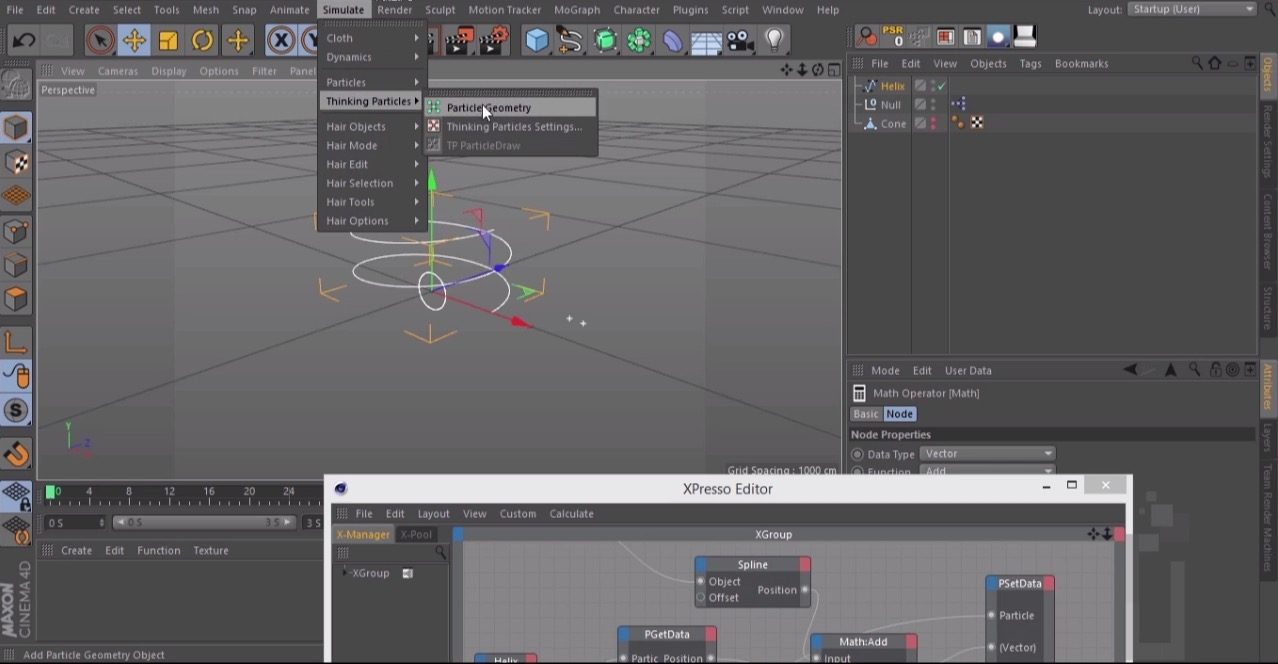
Task: Enable the Axis mode icon
Action: coord(16,342)
